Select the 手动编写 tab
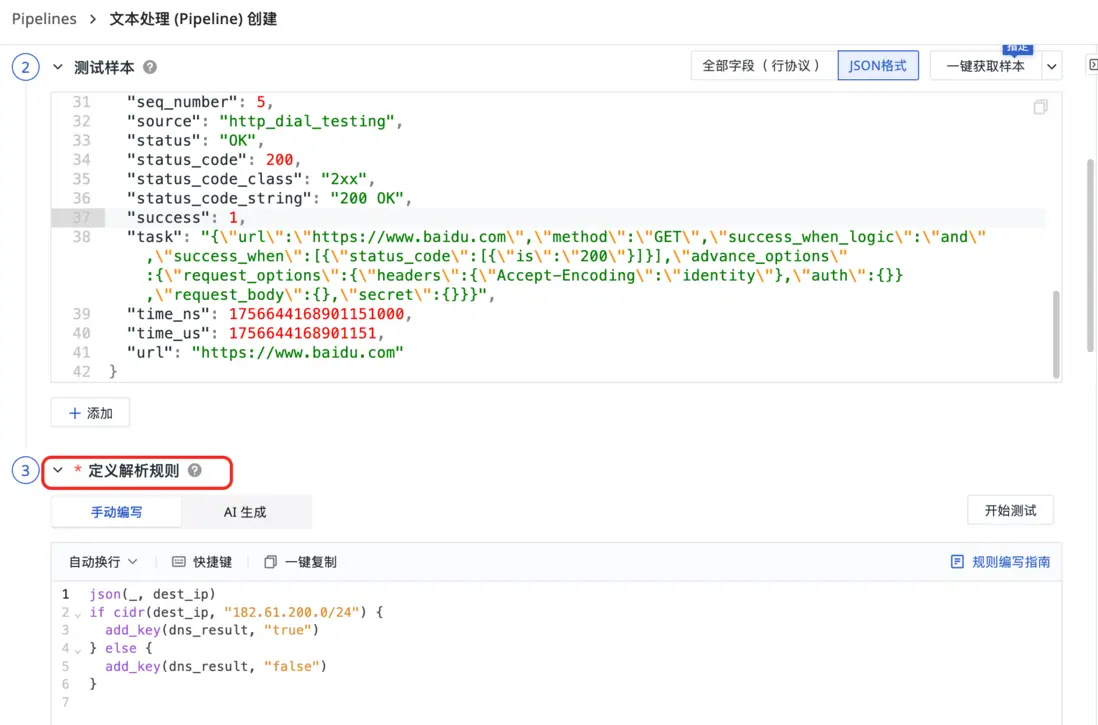Viewport: 1098px width, 725px height. 116,512
